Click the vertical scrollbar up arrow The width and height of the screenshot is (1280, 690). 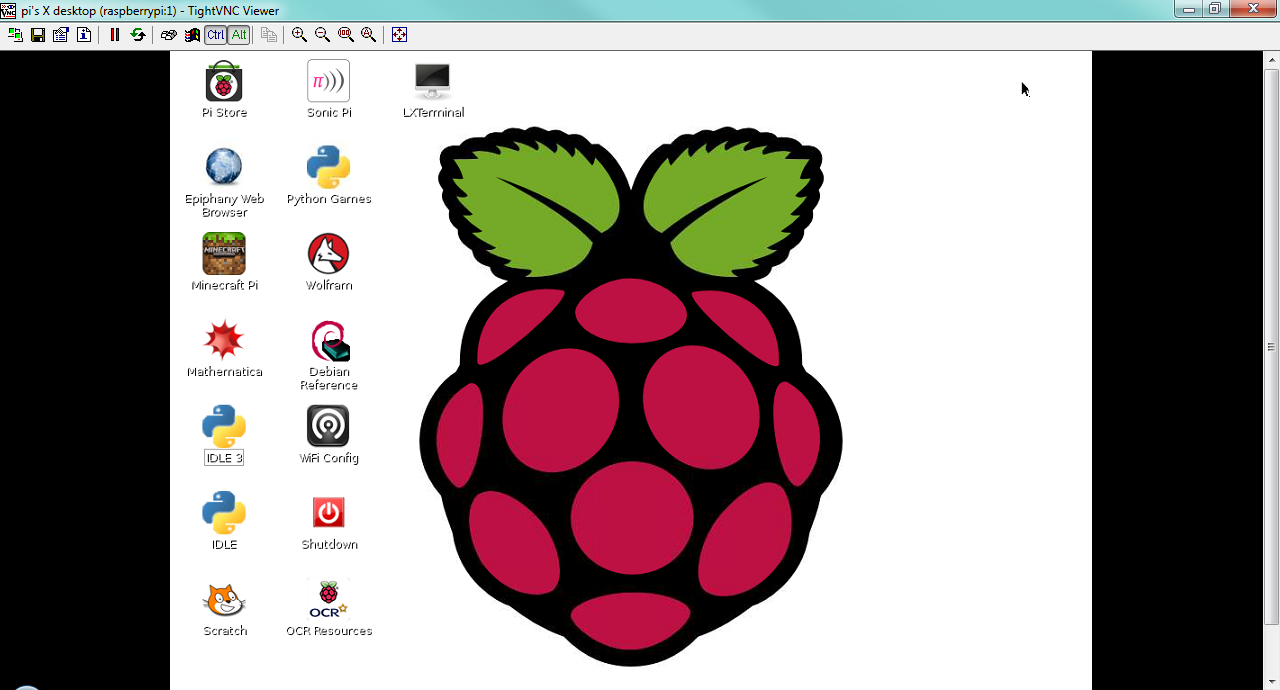1272,60
